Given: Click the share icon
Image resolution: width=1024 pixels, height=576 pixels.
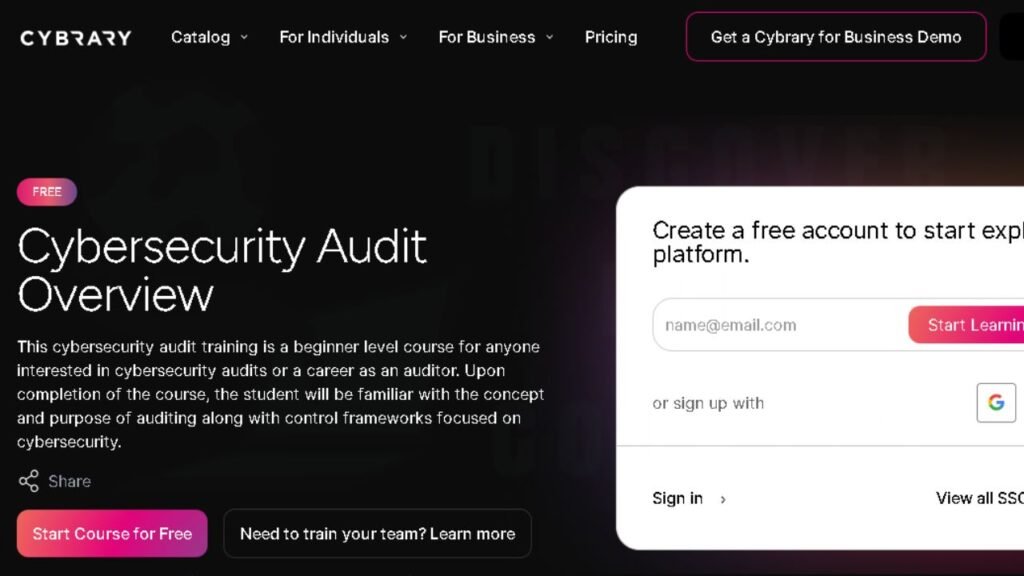Looking at the screenshot, I should coord(29,481).
